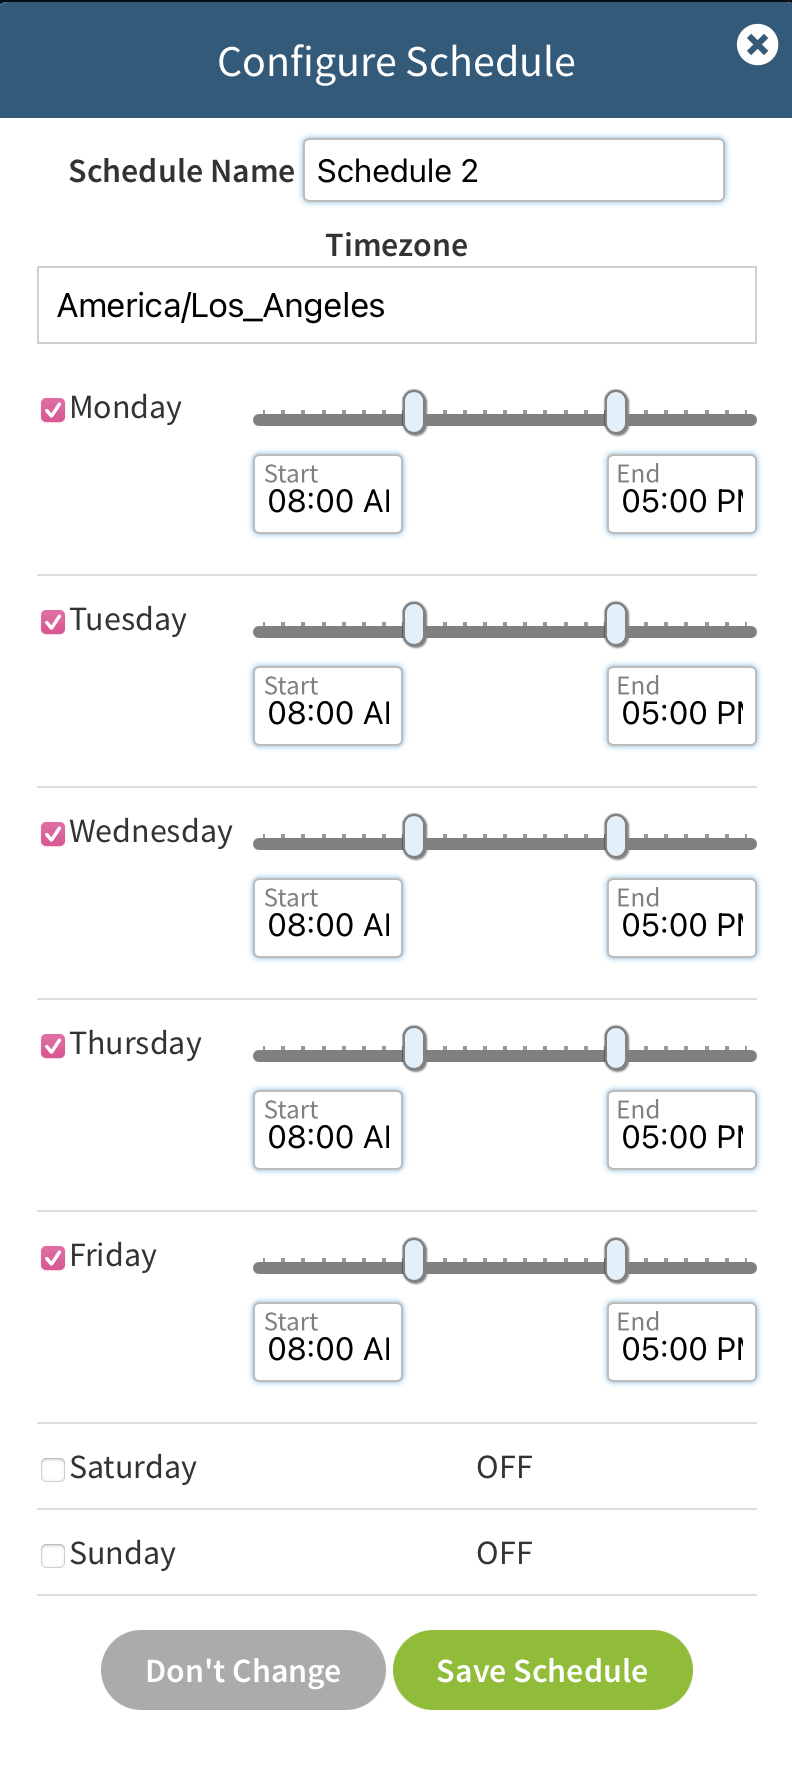Click Thursday's End time field
The image size is (792, 1774).
pyautogui.click(x=681, y=1130)
